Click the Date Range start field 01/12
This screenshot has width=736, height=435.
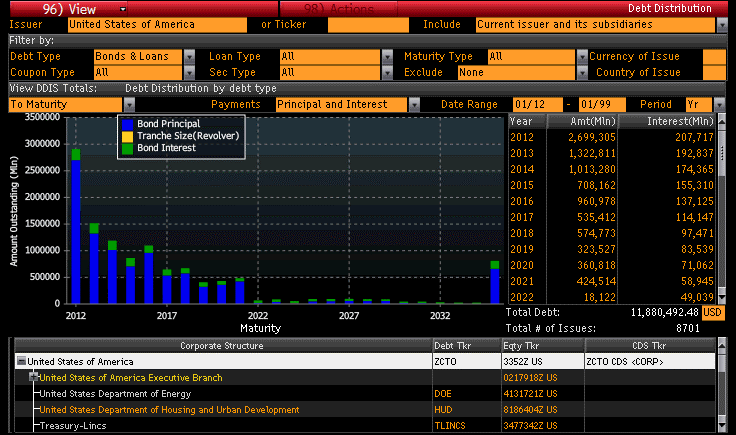pyautogui.click(x=538, y=105)
